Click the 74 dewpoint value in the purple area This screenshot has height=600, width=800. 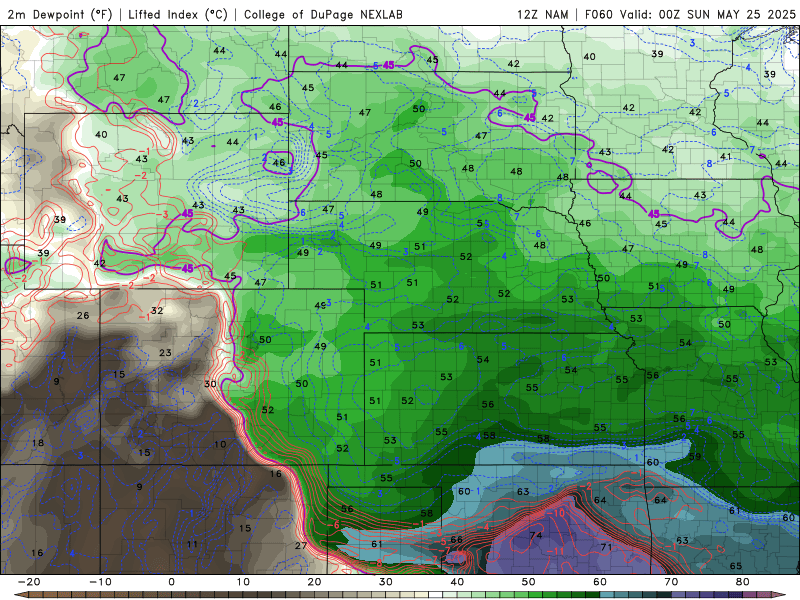tap(536, 535)
